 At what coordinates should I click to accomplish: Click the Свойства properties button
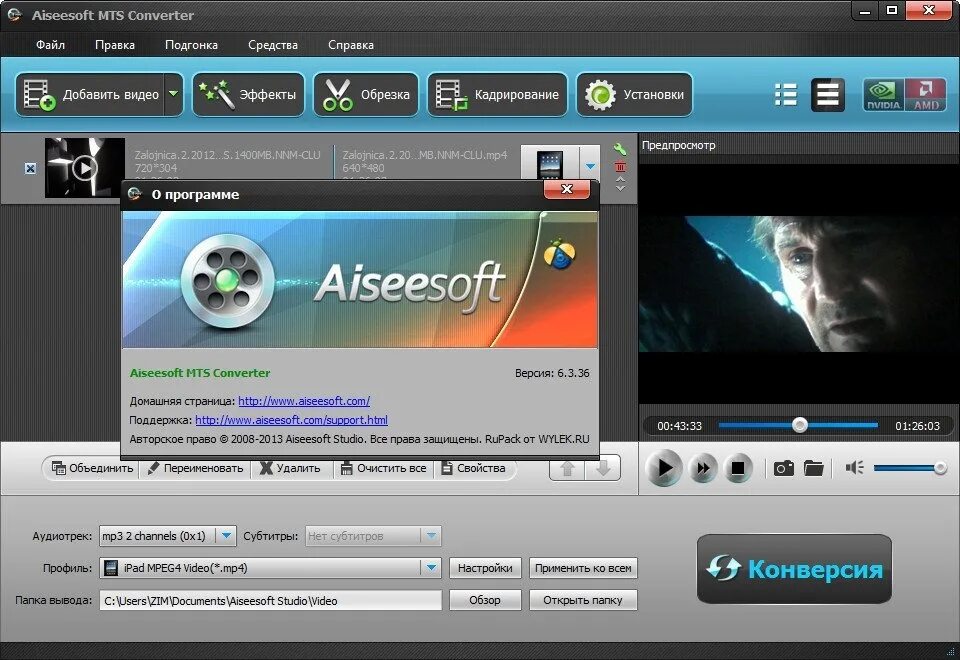[x=473, y=468]
